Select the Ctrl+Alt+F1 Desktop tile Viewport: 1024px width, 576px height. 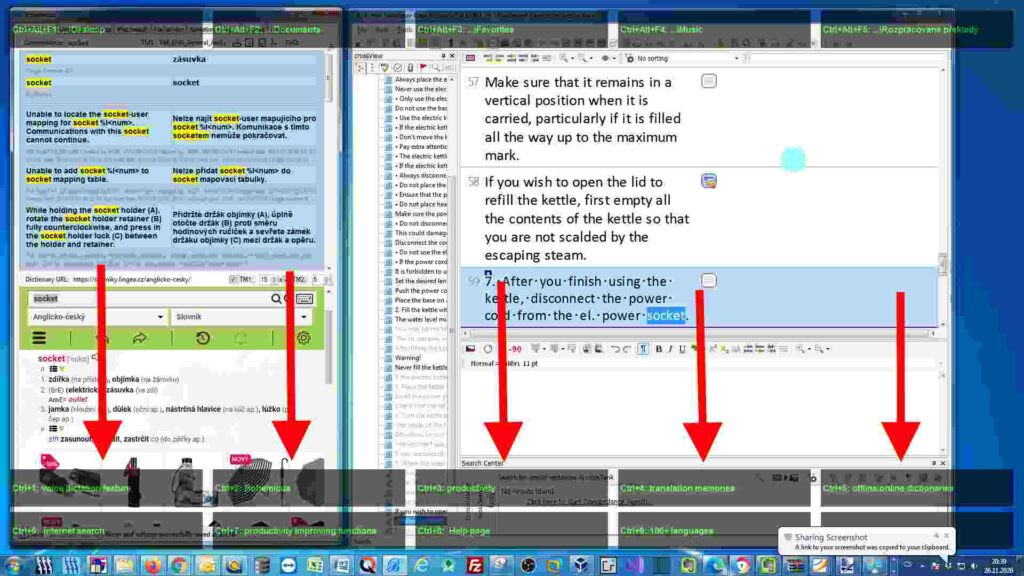(106, 29)
